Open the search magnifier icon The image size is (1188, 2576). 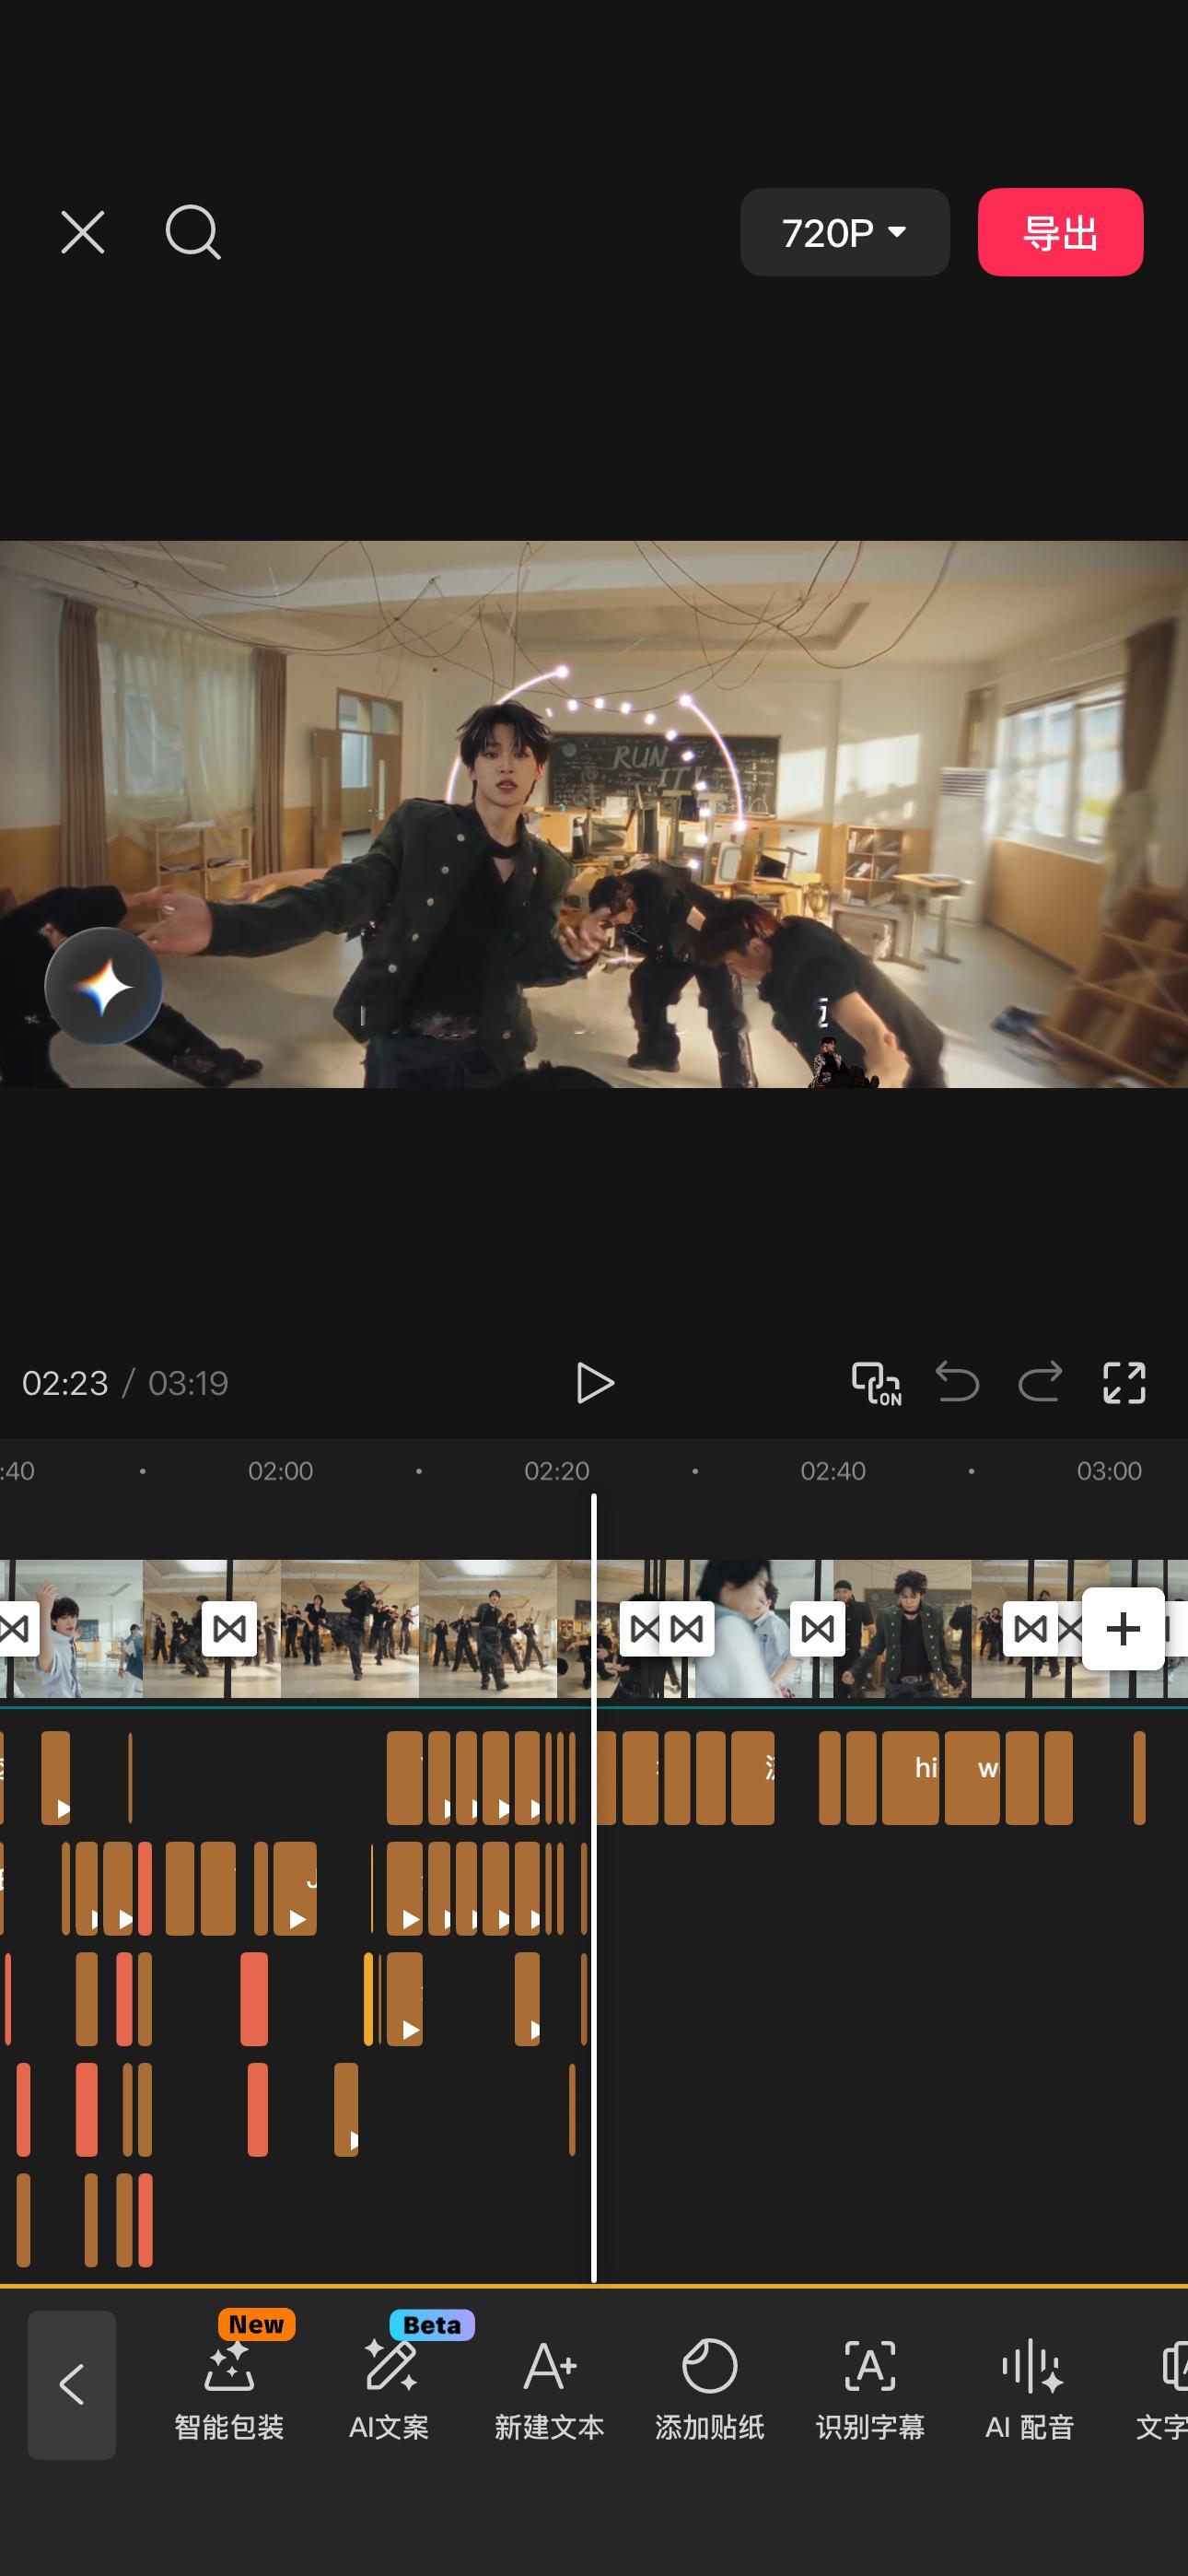pos(192,233)
